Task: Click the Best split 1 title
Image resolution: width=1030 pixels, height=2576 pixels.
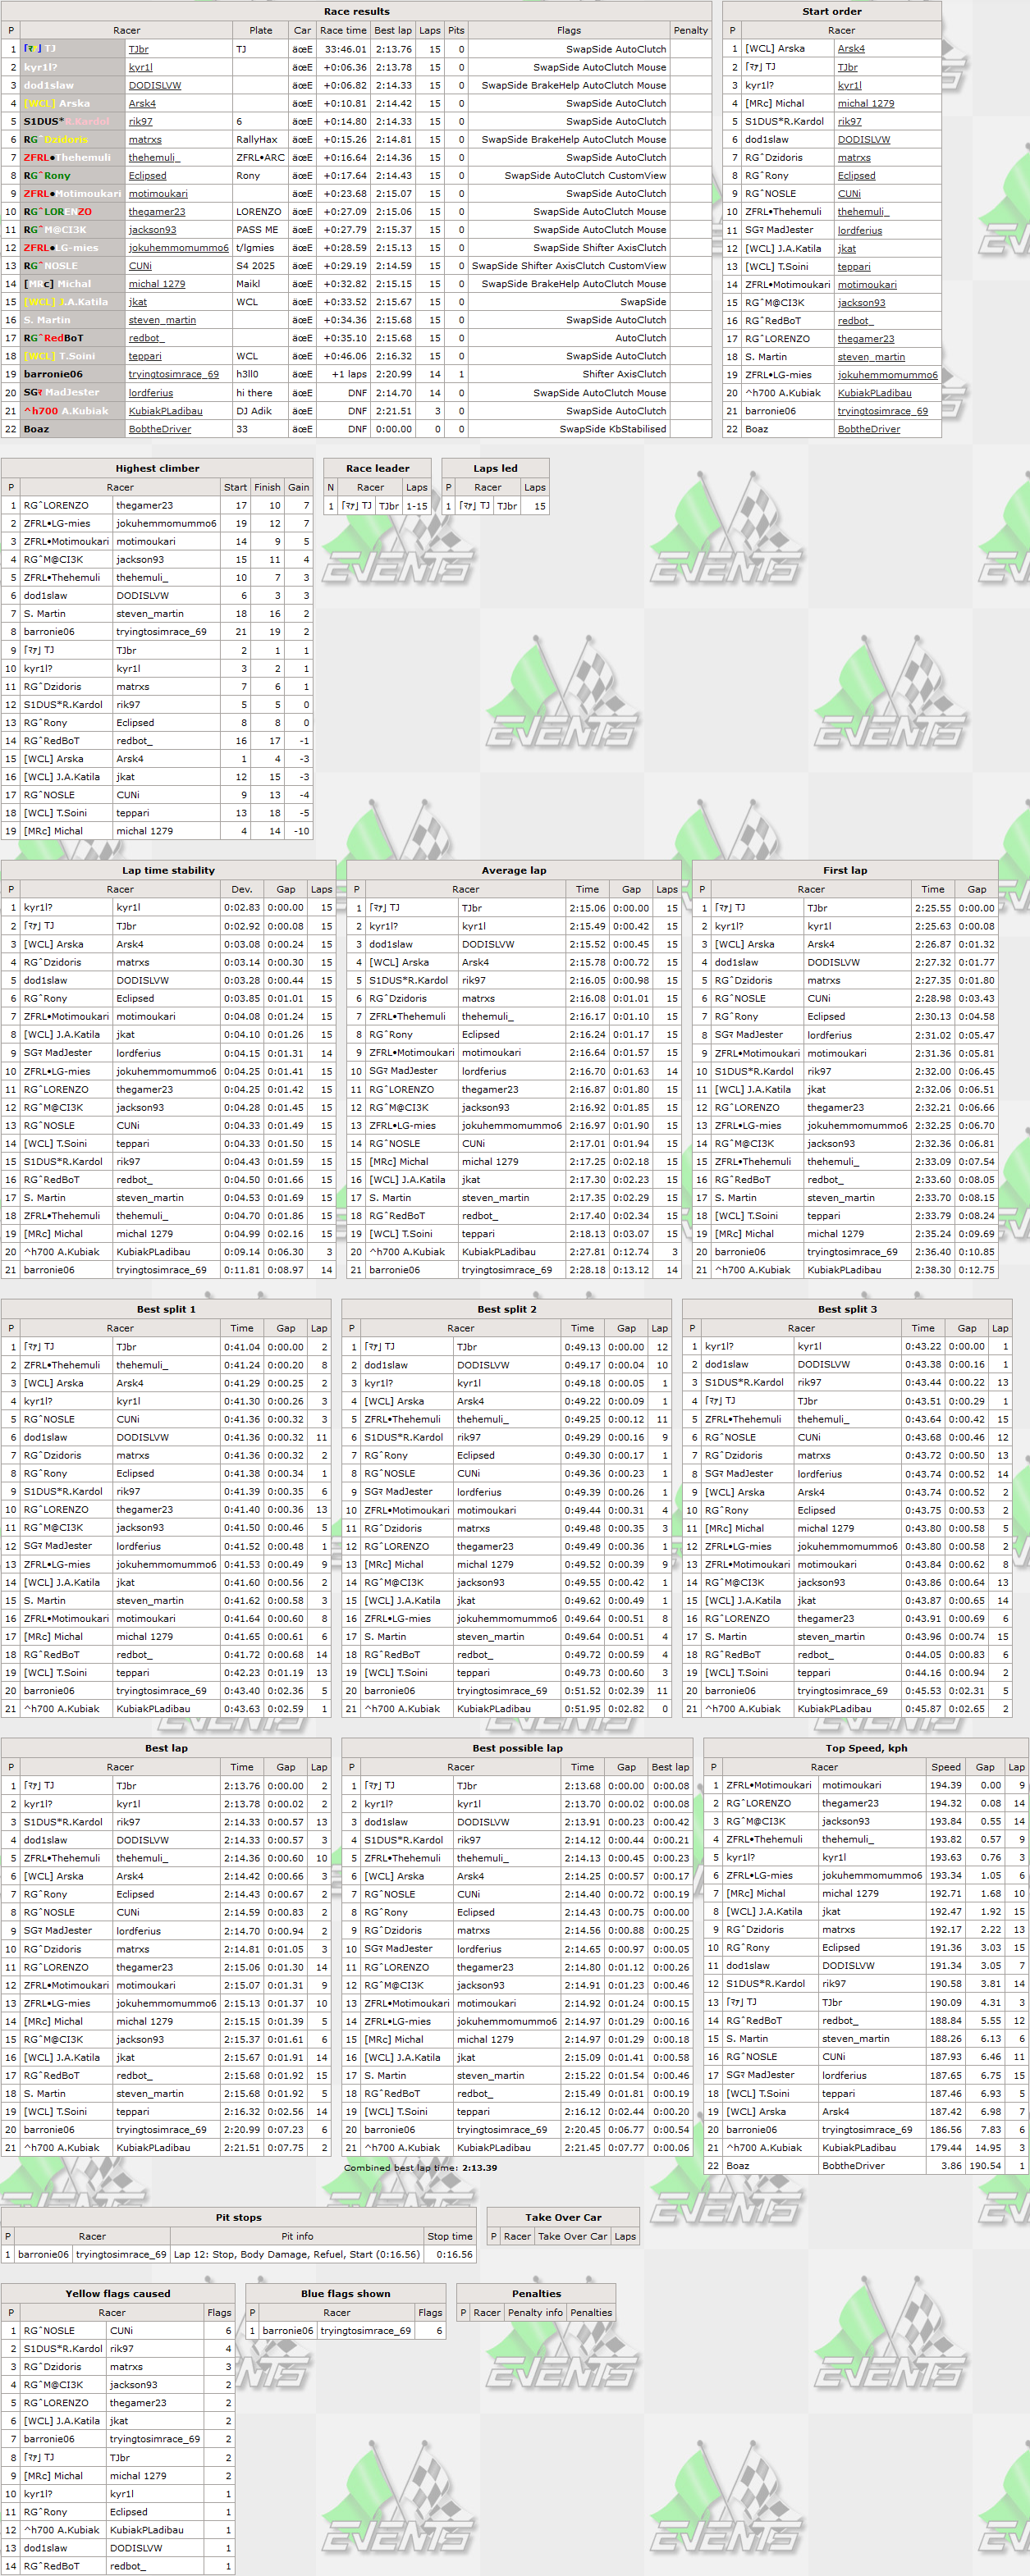Action: (166, 1309)
